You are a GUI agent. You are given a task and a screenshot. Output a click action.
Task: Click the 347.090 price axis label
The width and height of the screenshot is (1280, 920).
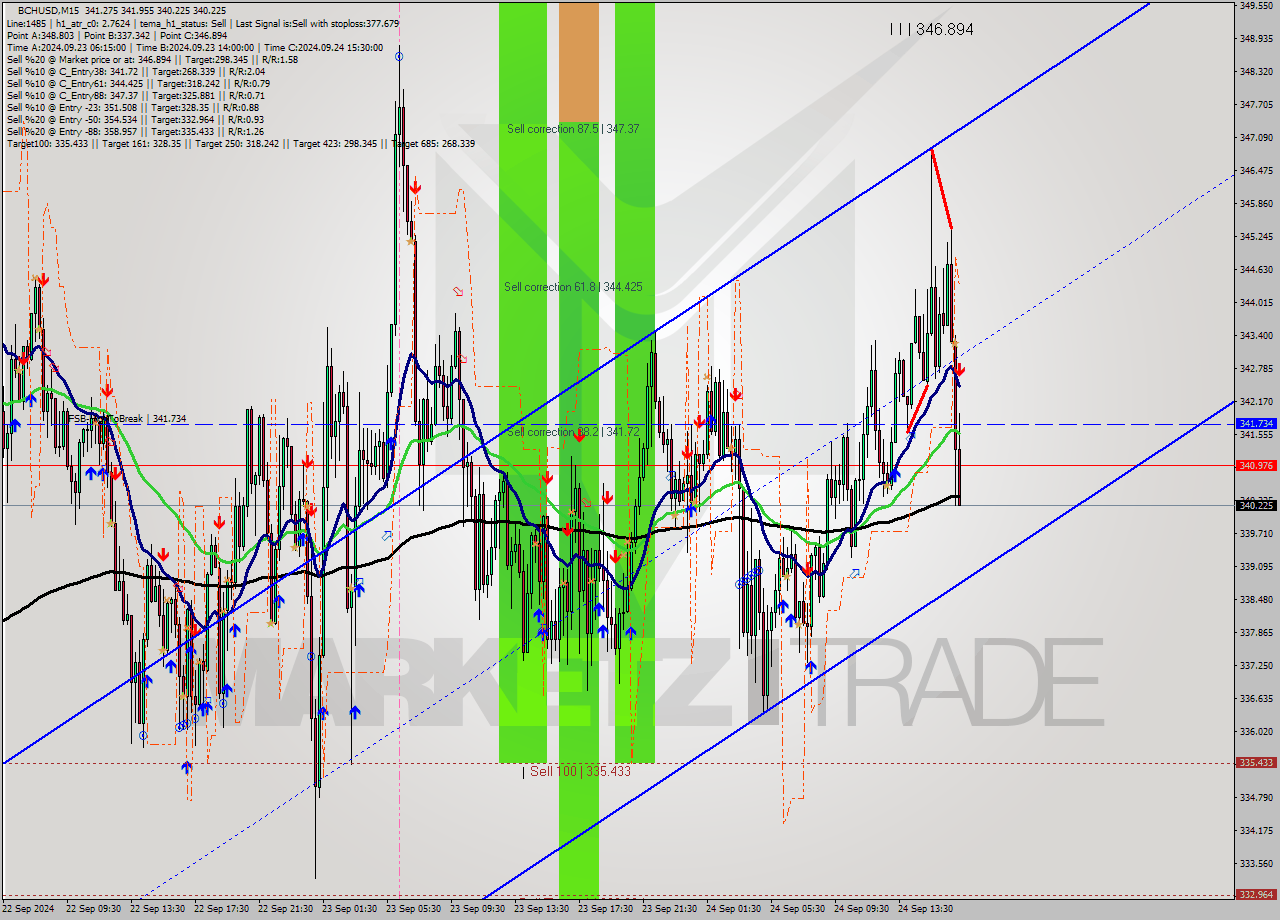(1256, 137)
